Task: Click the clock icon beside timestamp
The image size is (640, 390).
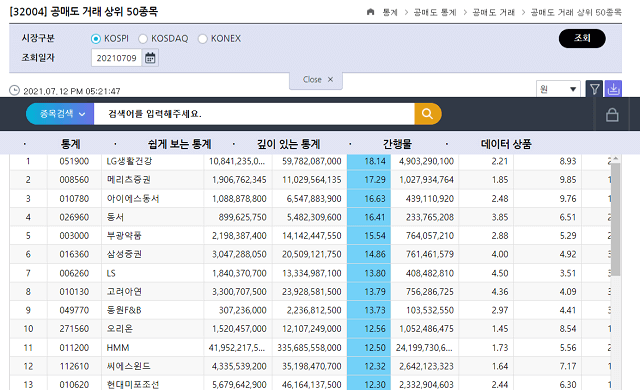Action: tap(14, 90)
